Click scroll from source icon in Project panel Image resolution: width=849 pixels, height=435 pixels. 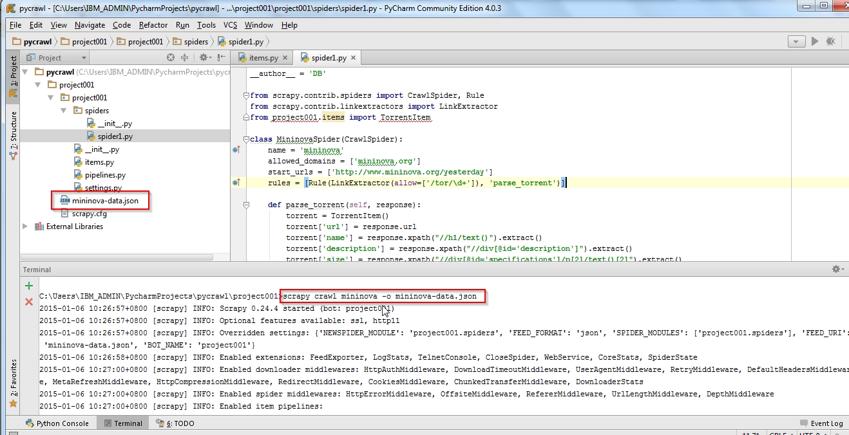tap(170, 58)
